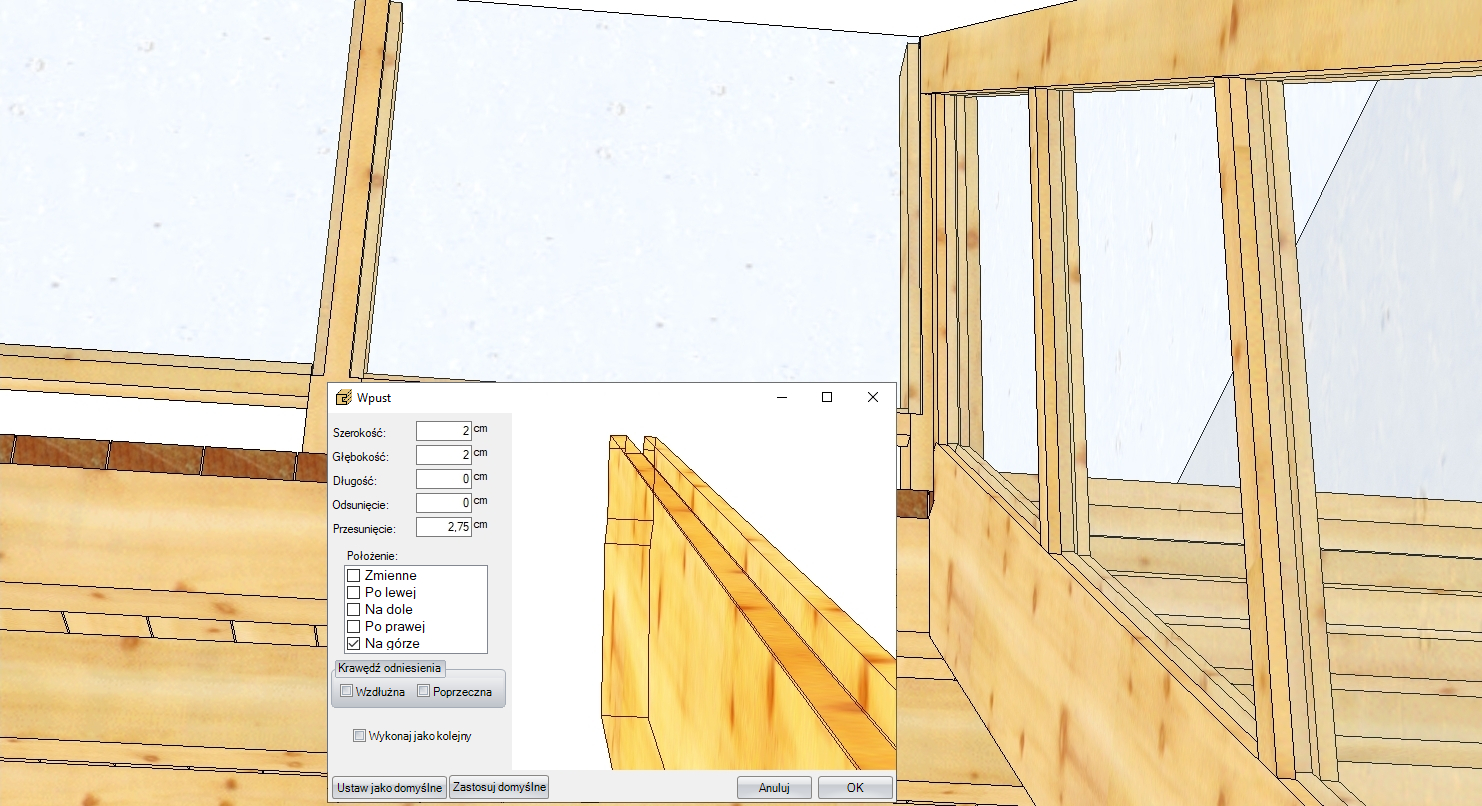Screen dimensions: 1482x806
Task: Maximize the Wpust dialog window
Action: coord(827,397)
